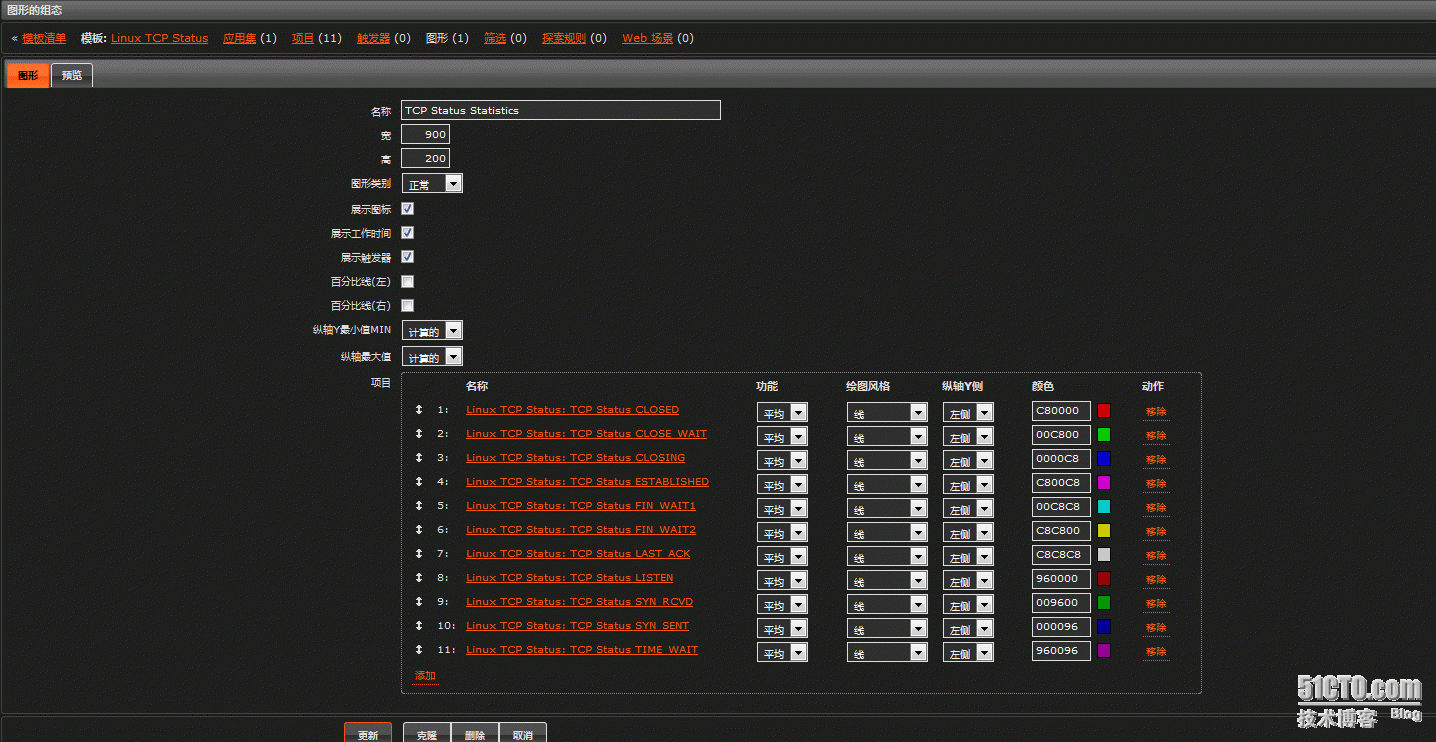Image resolution: width=1436 pixels, height=742 pixels.
Task: Open the 项目 navigation link
Action: pos(303,38)
